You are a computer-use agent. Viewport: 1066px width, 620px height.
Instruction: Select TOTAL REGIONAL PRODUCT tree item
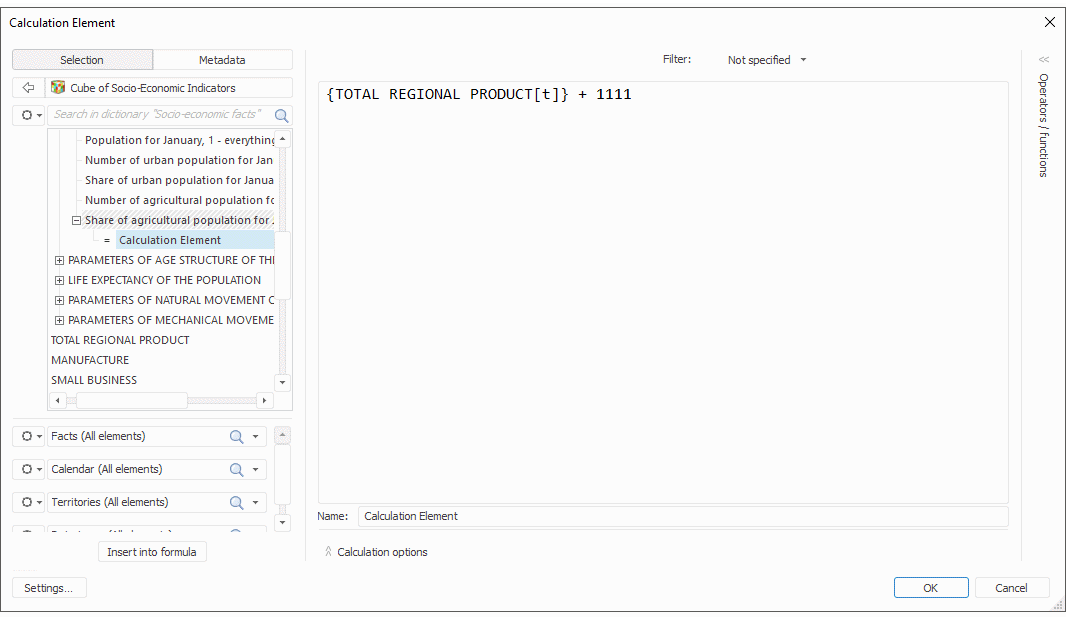(120, 340)
